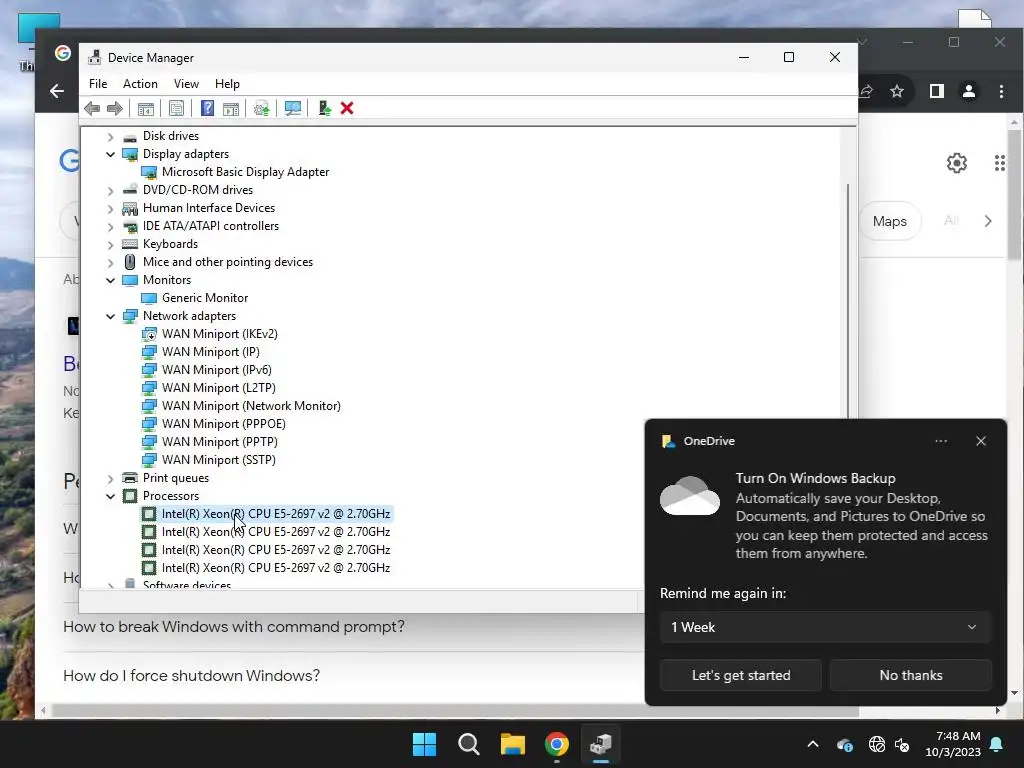Click the Processors category chip icon
This screenshot has height=768, width=1024.
pos(130,496)
